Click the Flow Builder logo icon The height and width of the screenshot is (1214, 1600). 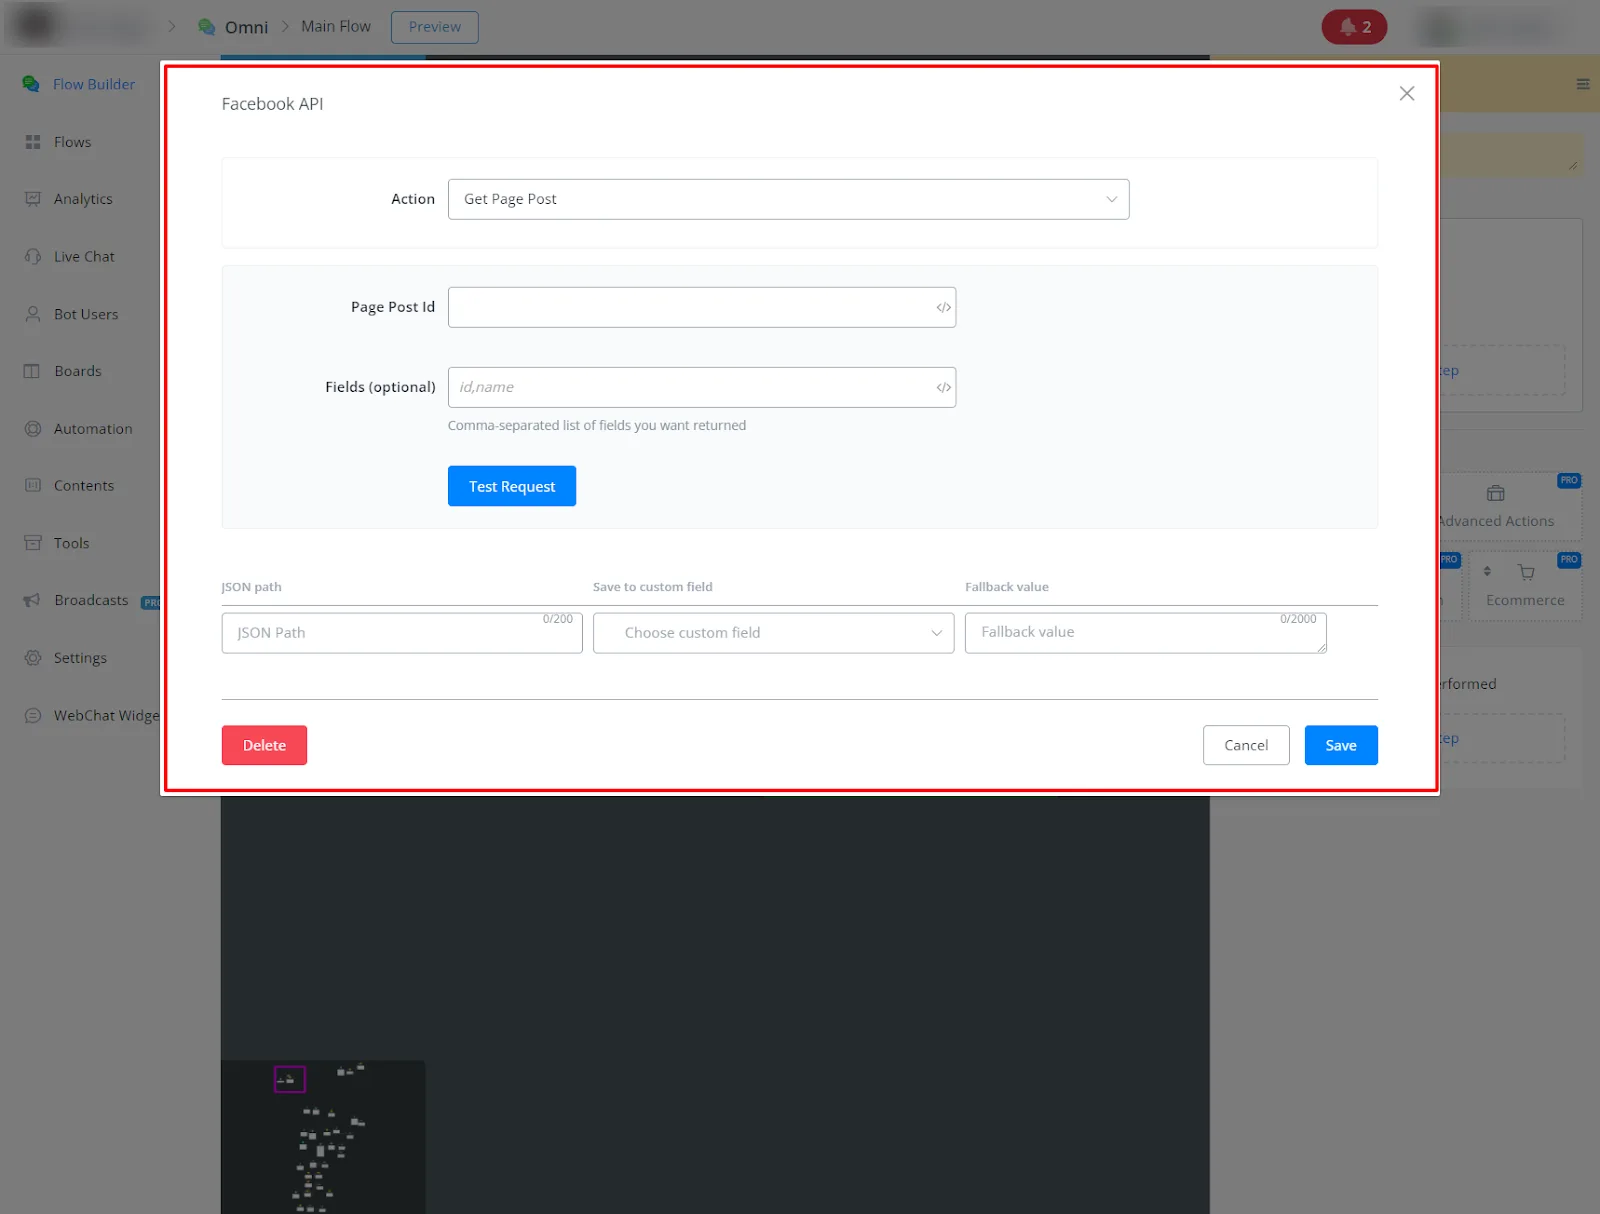tap(31, 84)
